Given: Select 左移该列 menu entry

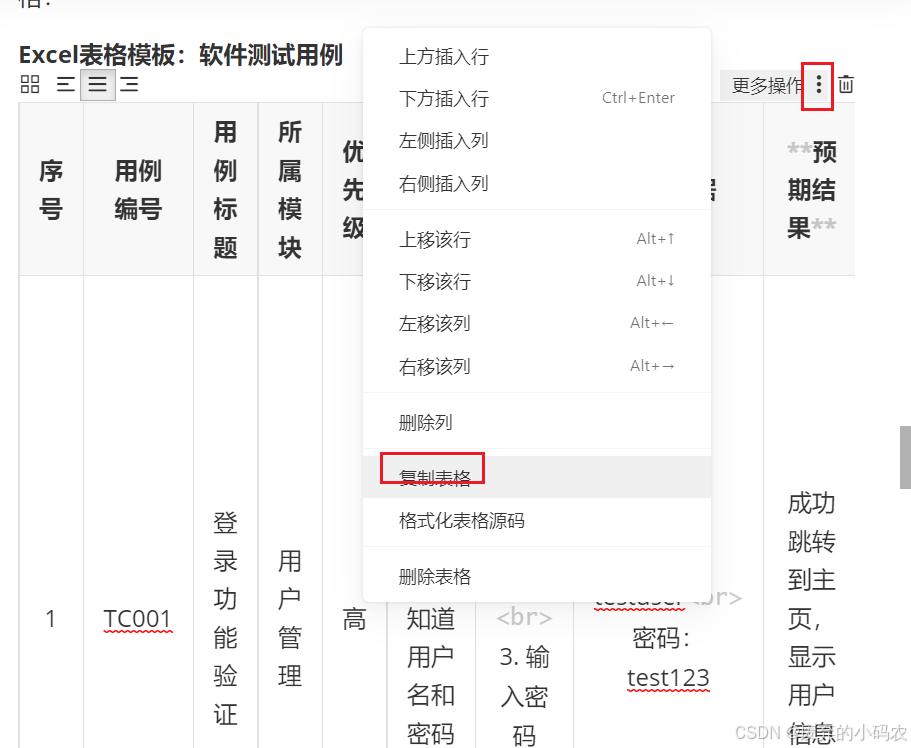Looking at the screenshot, I should coord(537,324).
